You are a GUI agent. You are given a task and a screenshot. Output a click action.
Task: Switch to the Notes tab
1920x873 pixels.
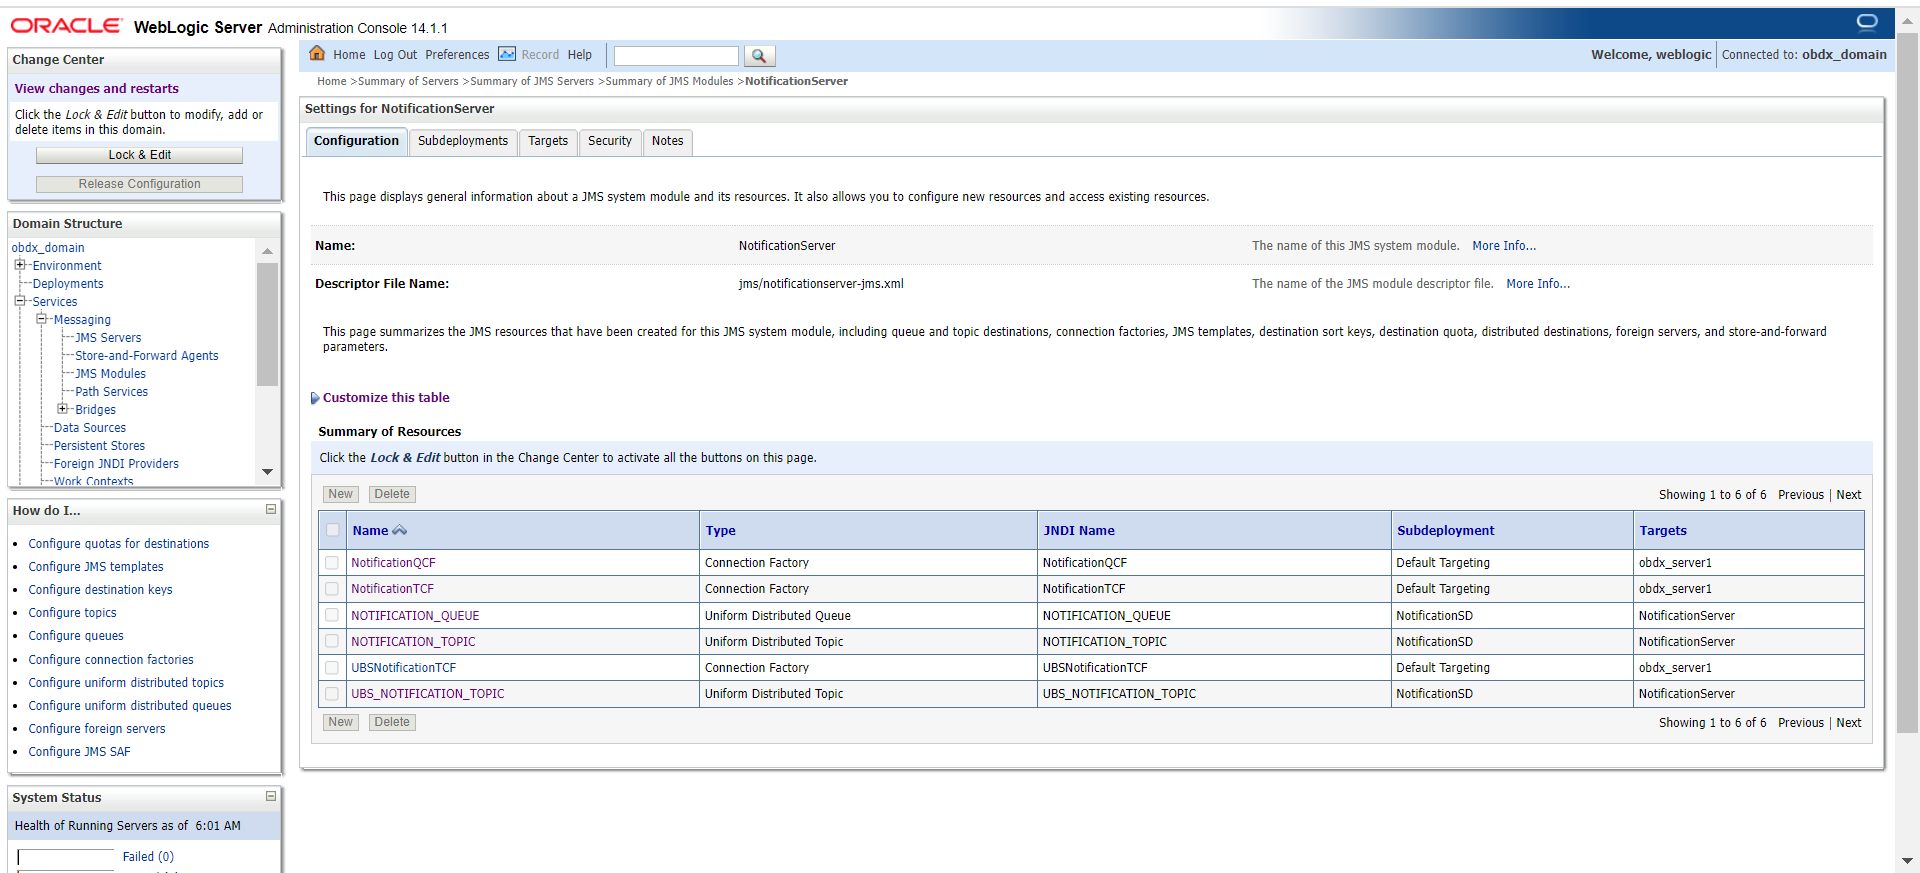click(x=668, y=141)
